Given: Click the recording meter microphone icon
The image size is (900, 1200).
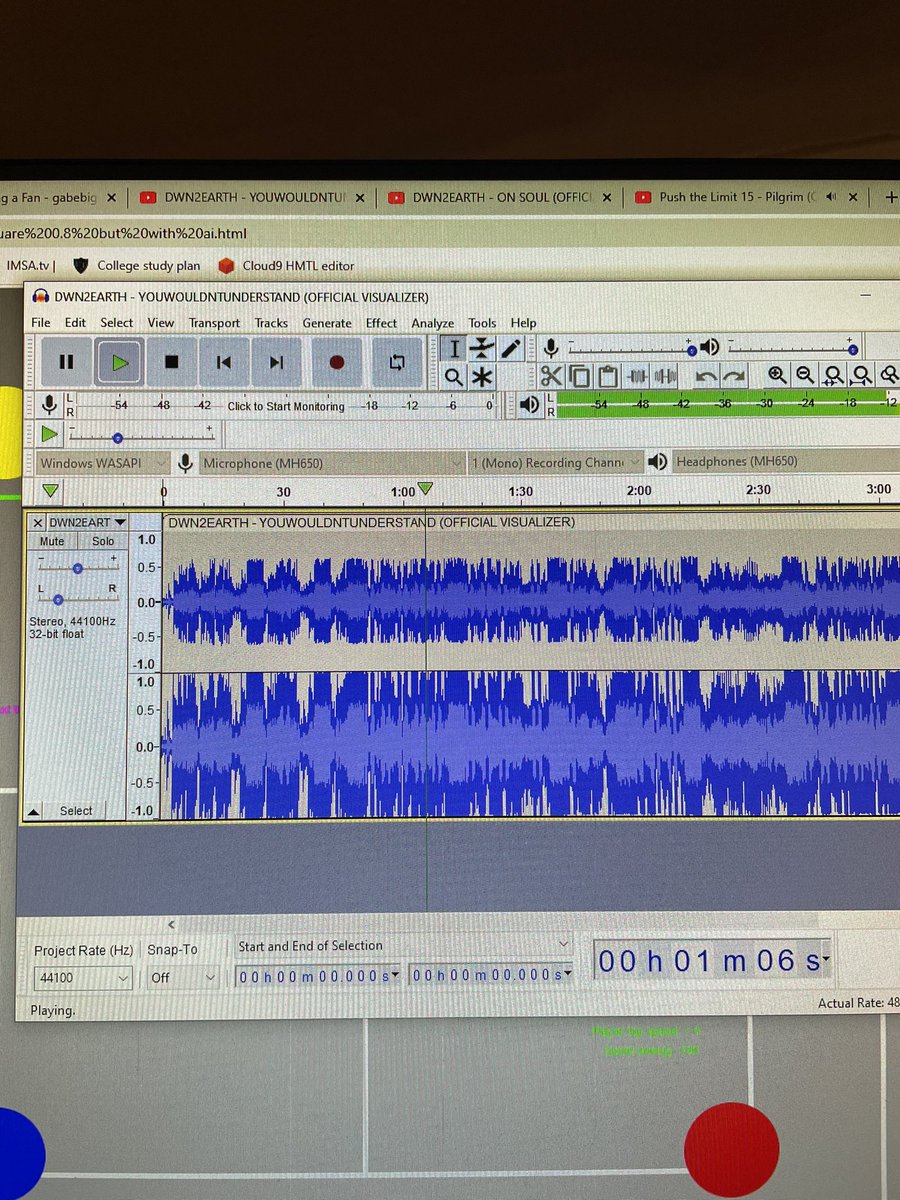Looking at the screenshot, I should [x=51, y=405].
